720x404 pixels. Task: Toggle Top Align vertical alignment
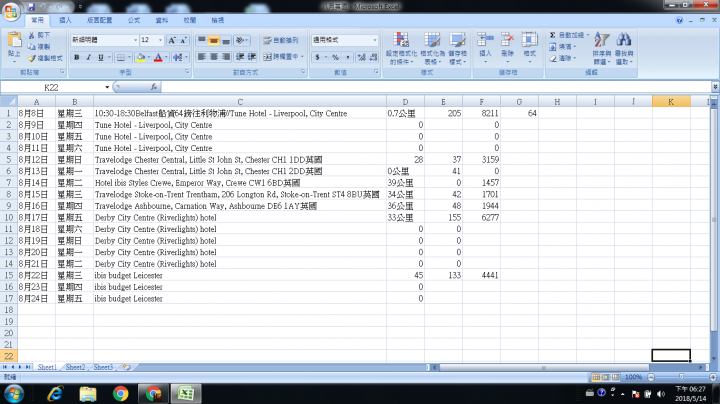[202, 40]
